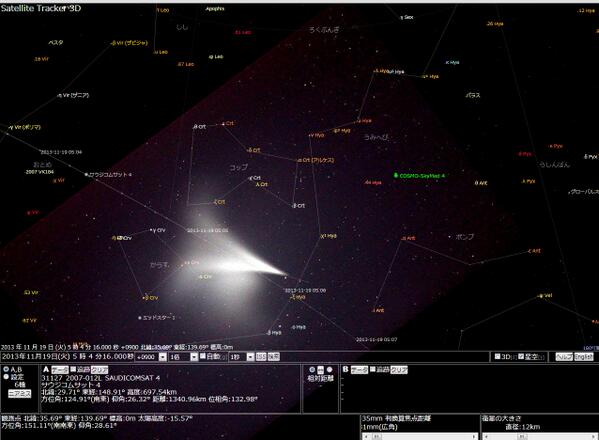This screenshot has height=440, width=599.
Task: Select the 設定 settings radio button
Action: (6, 377)
